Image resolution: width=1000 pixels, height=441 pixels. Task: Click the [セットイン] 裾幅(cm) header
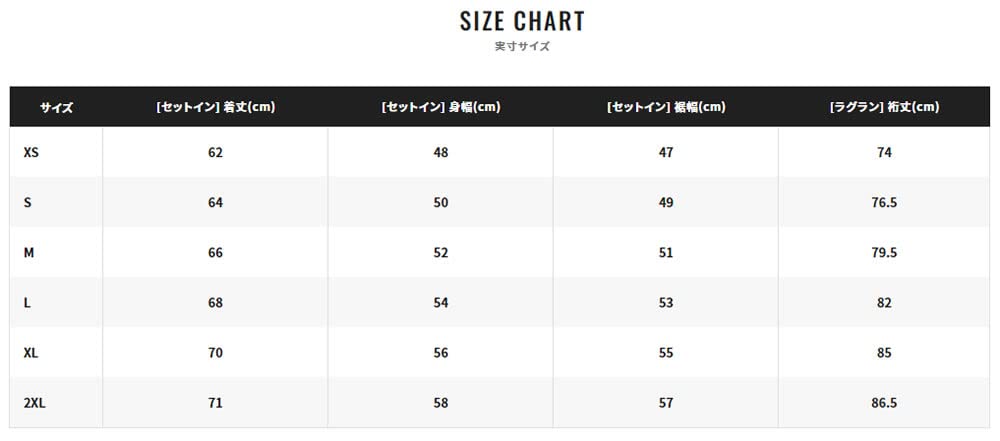coord(666,107)
